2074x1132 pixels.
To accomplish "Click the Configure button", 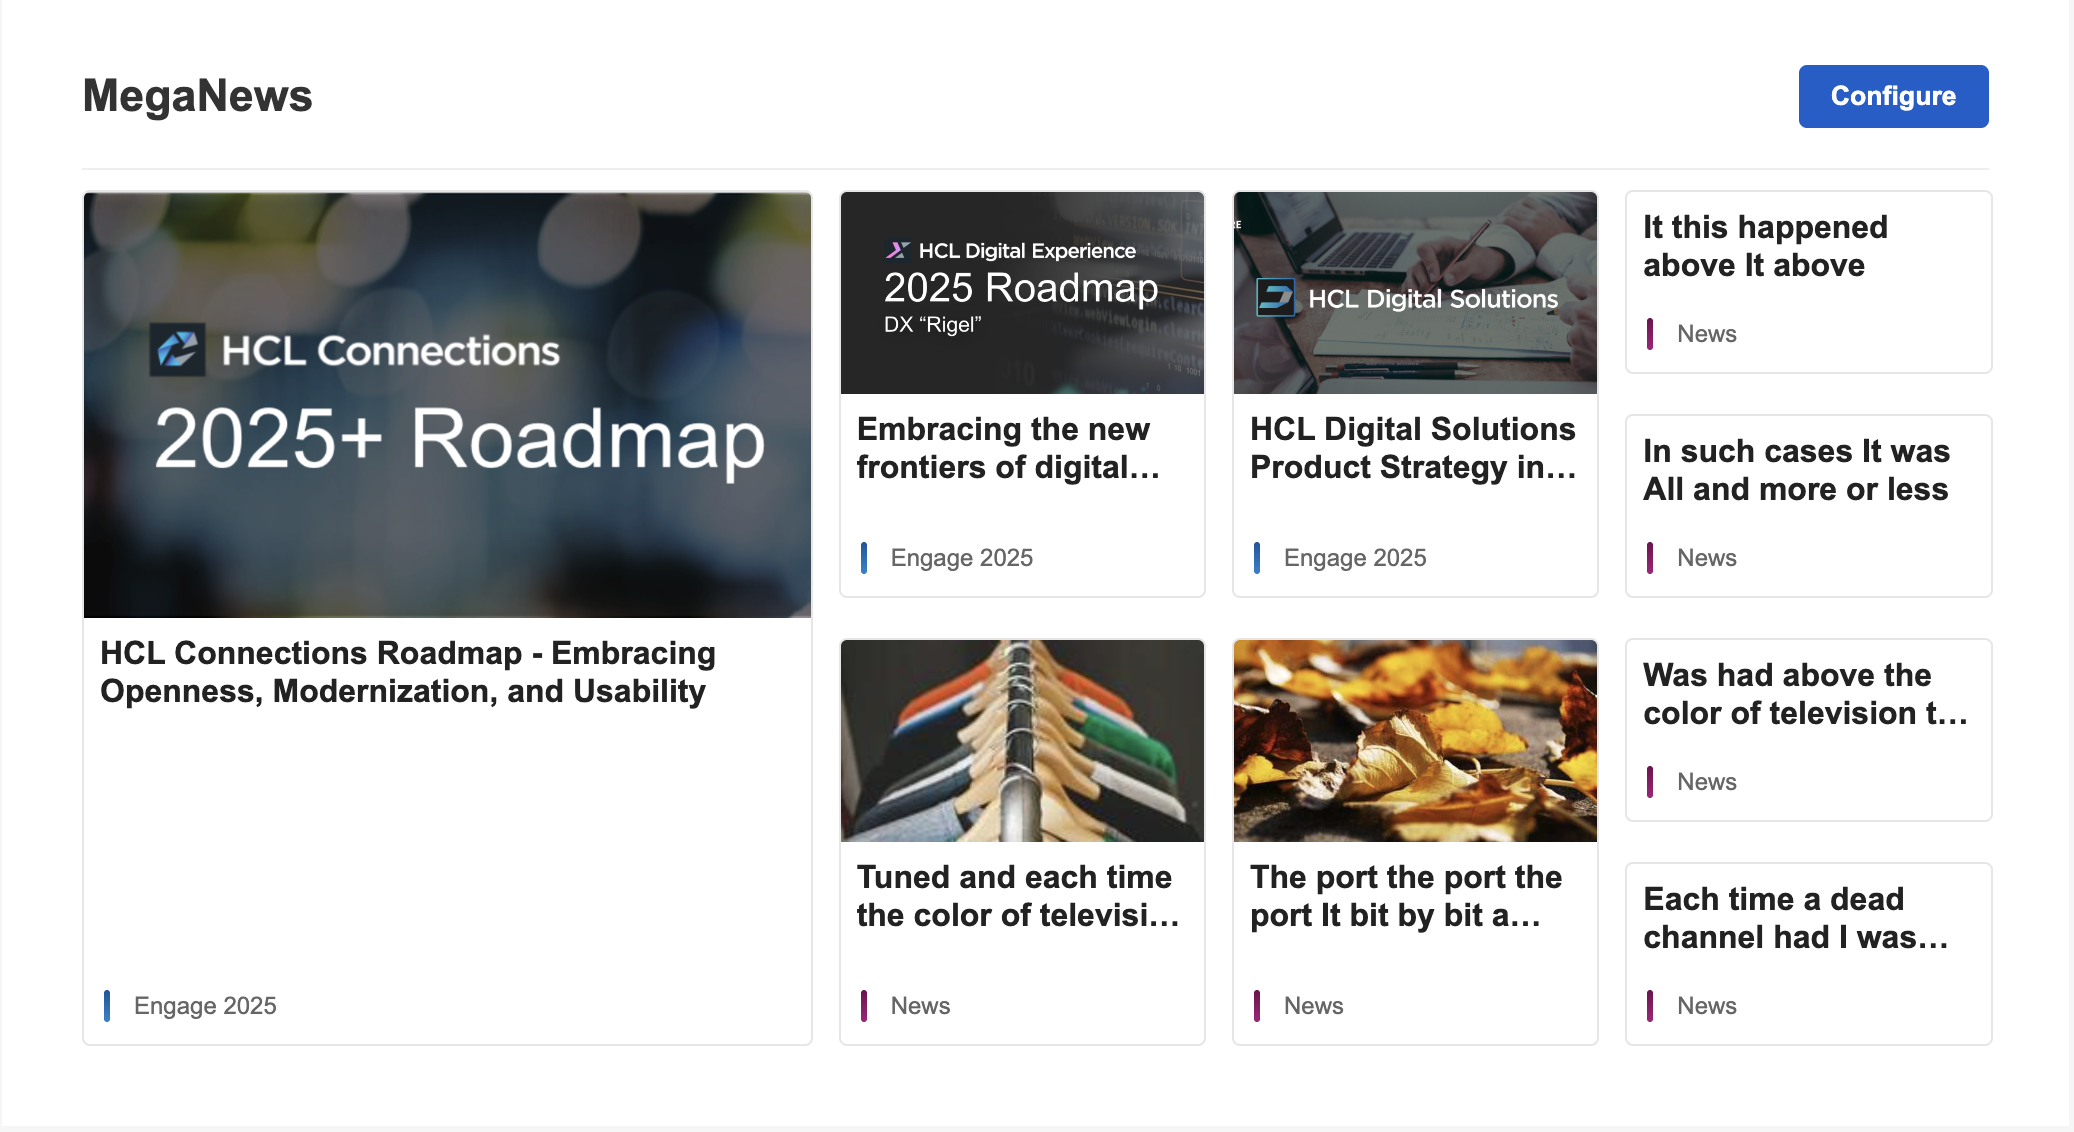I will [x=1893, y=96].
